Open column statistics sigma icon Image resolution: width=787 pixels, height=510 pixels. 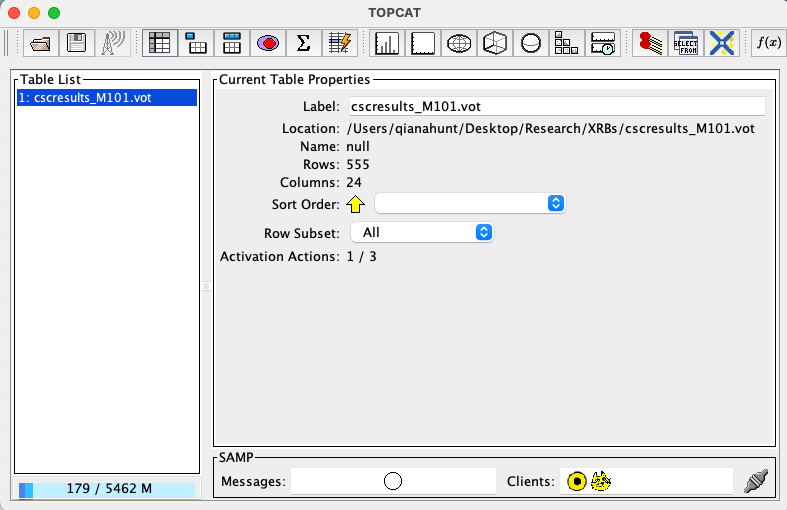(x=304, y=44)
